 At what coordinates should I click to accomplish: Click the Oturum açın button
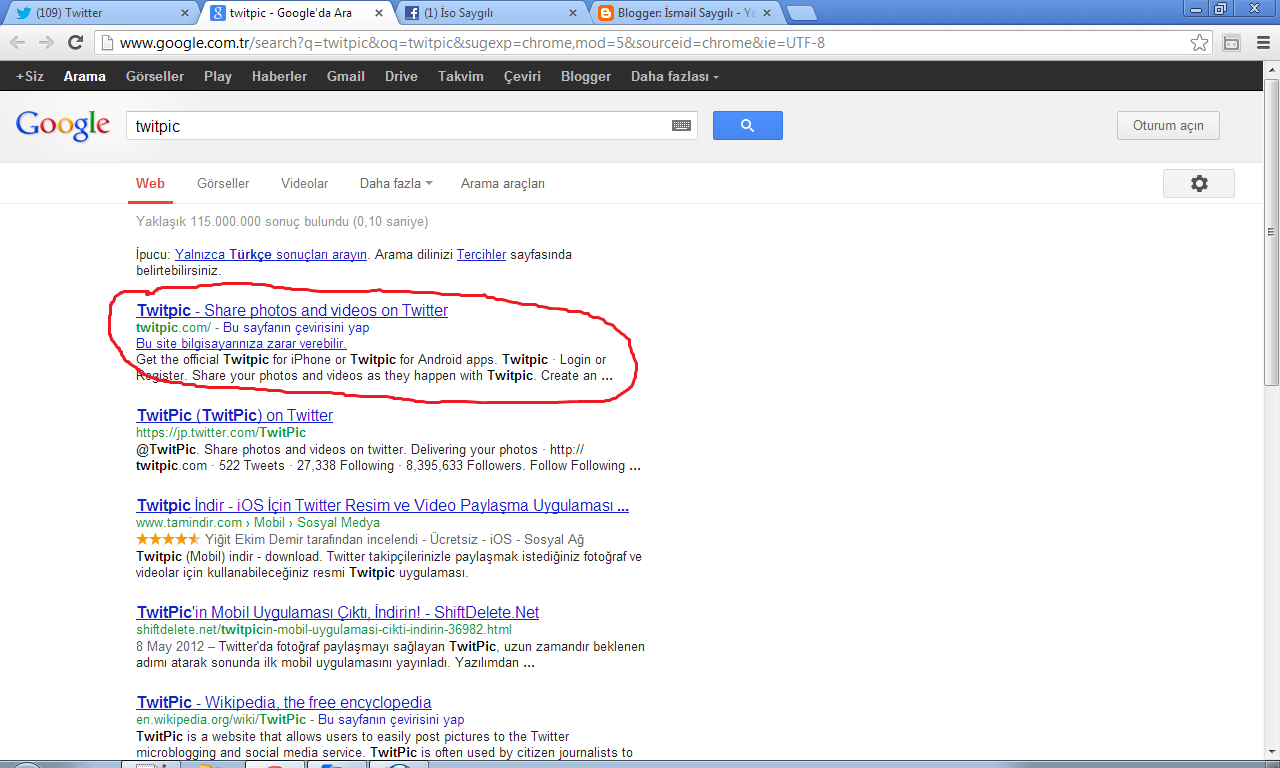tap(1168, 126)
